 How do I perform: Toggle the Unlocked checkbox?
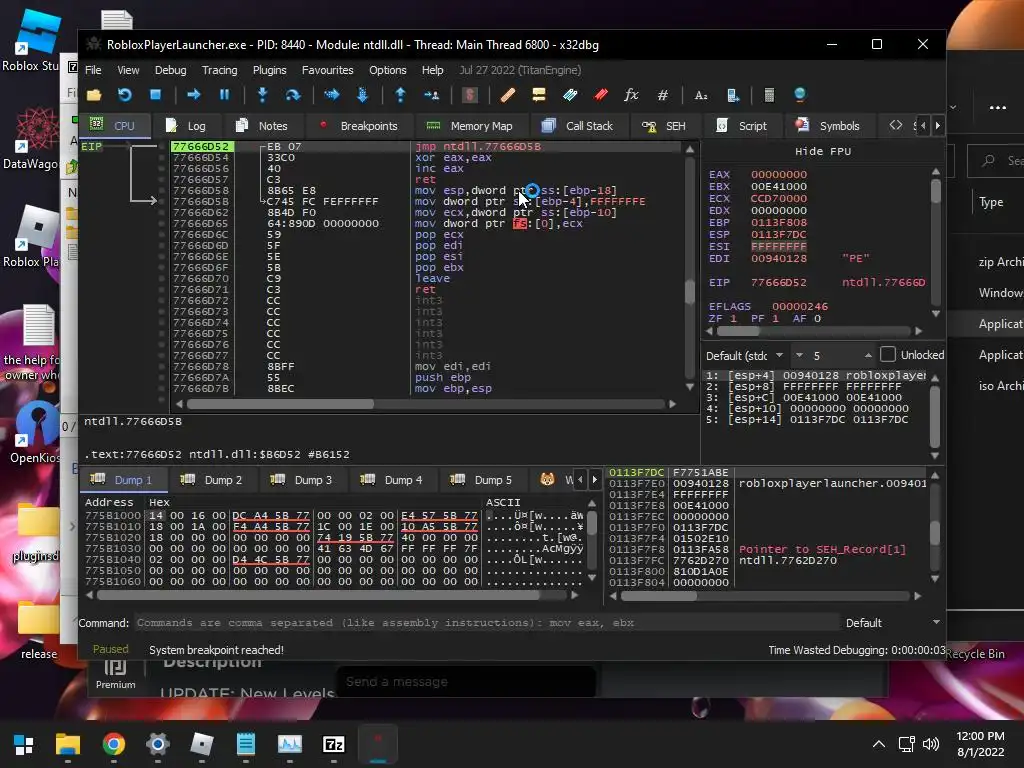pos(888,355)
